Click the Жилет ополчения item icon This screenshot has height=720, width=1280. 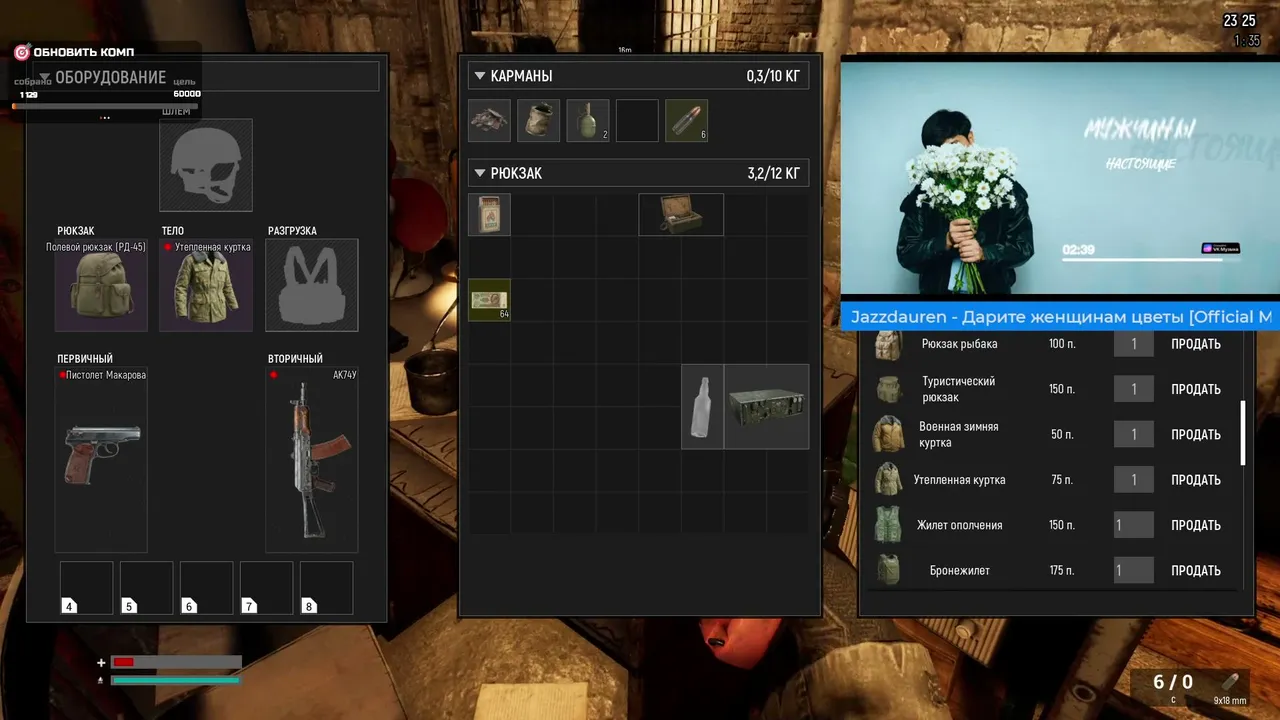click(888, 525)
